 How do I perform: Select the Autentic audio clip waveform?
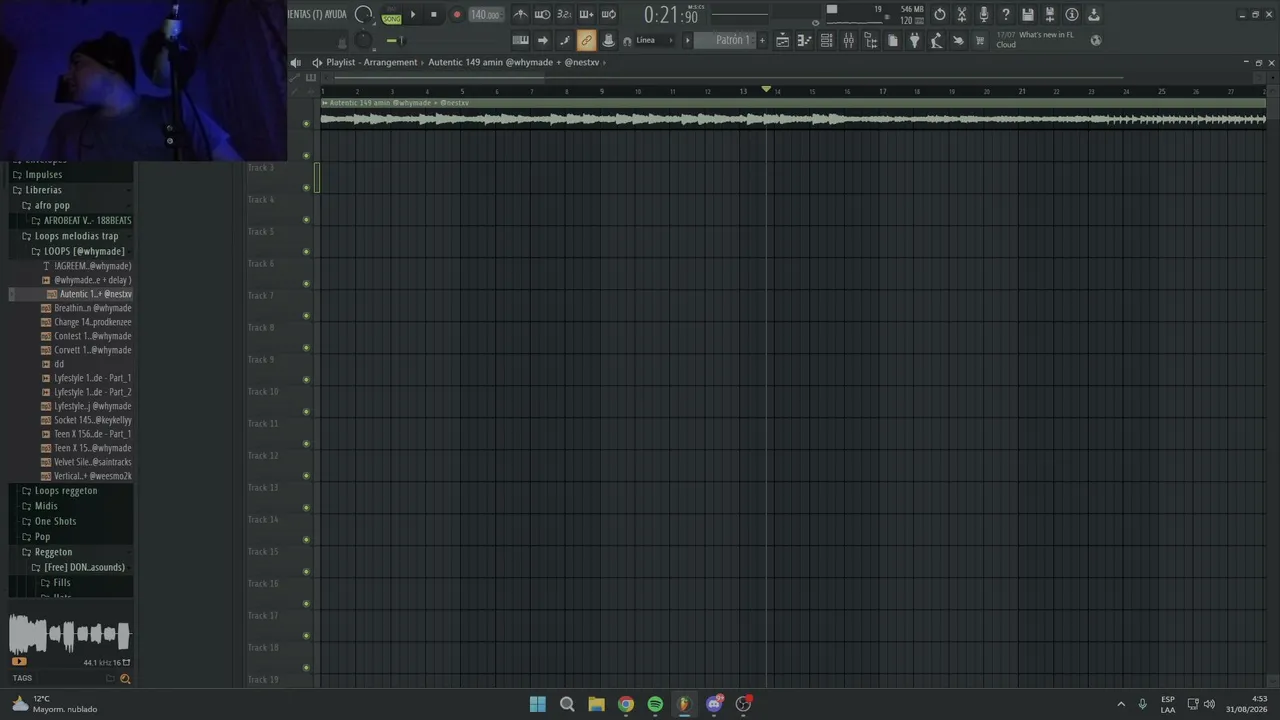[793, 119]
